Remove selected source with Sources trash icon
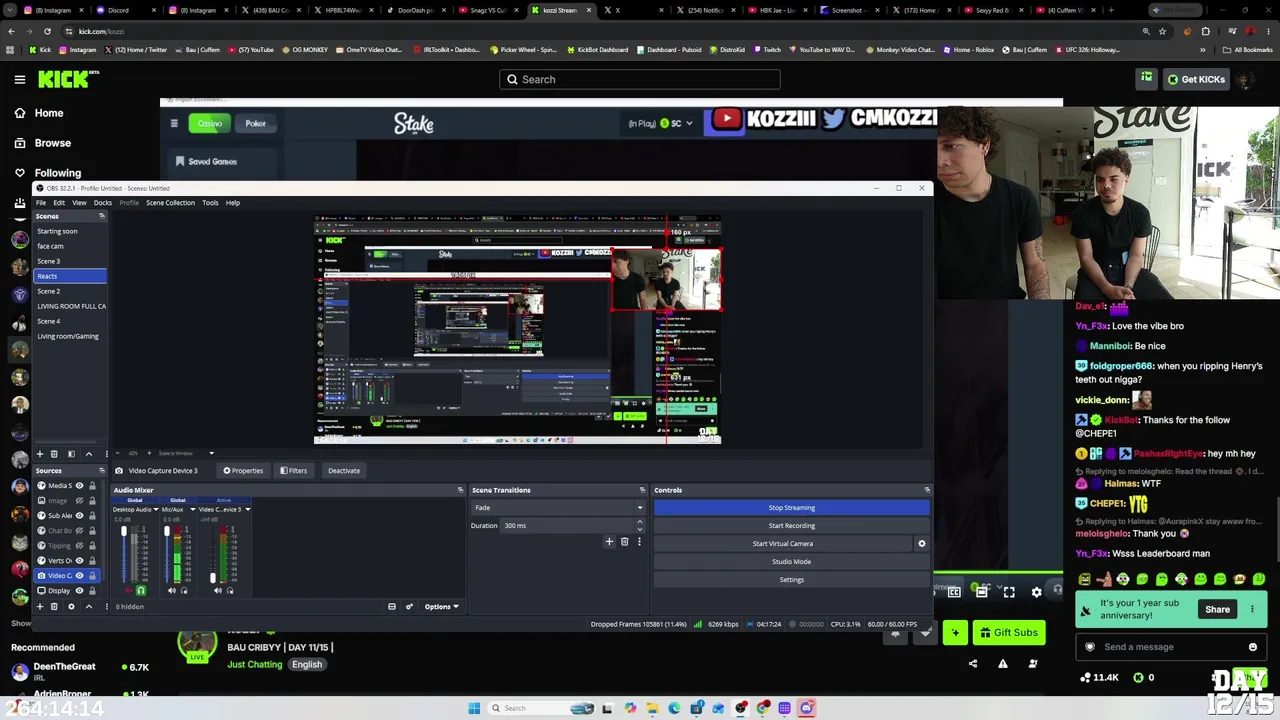Viewport: 1280px width, 720px height. [x=55, y=606]
